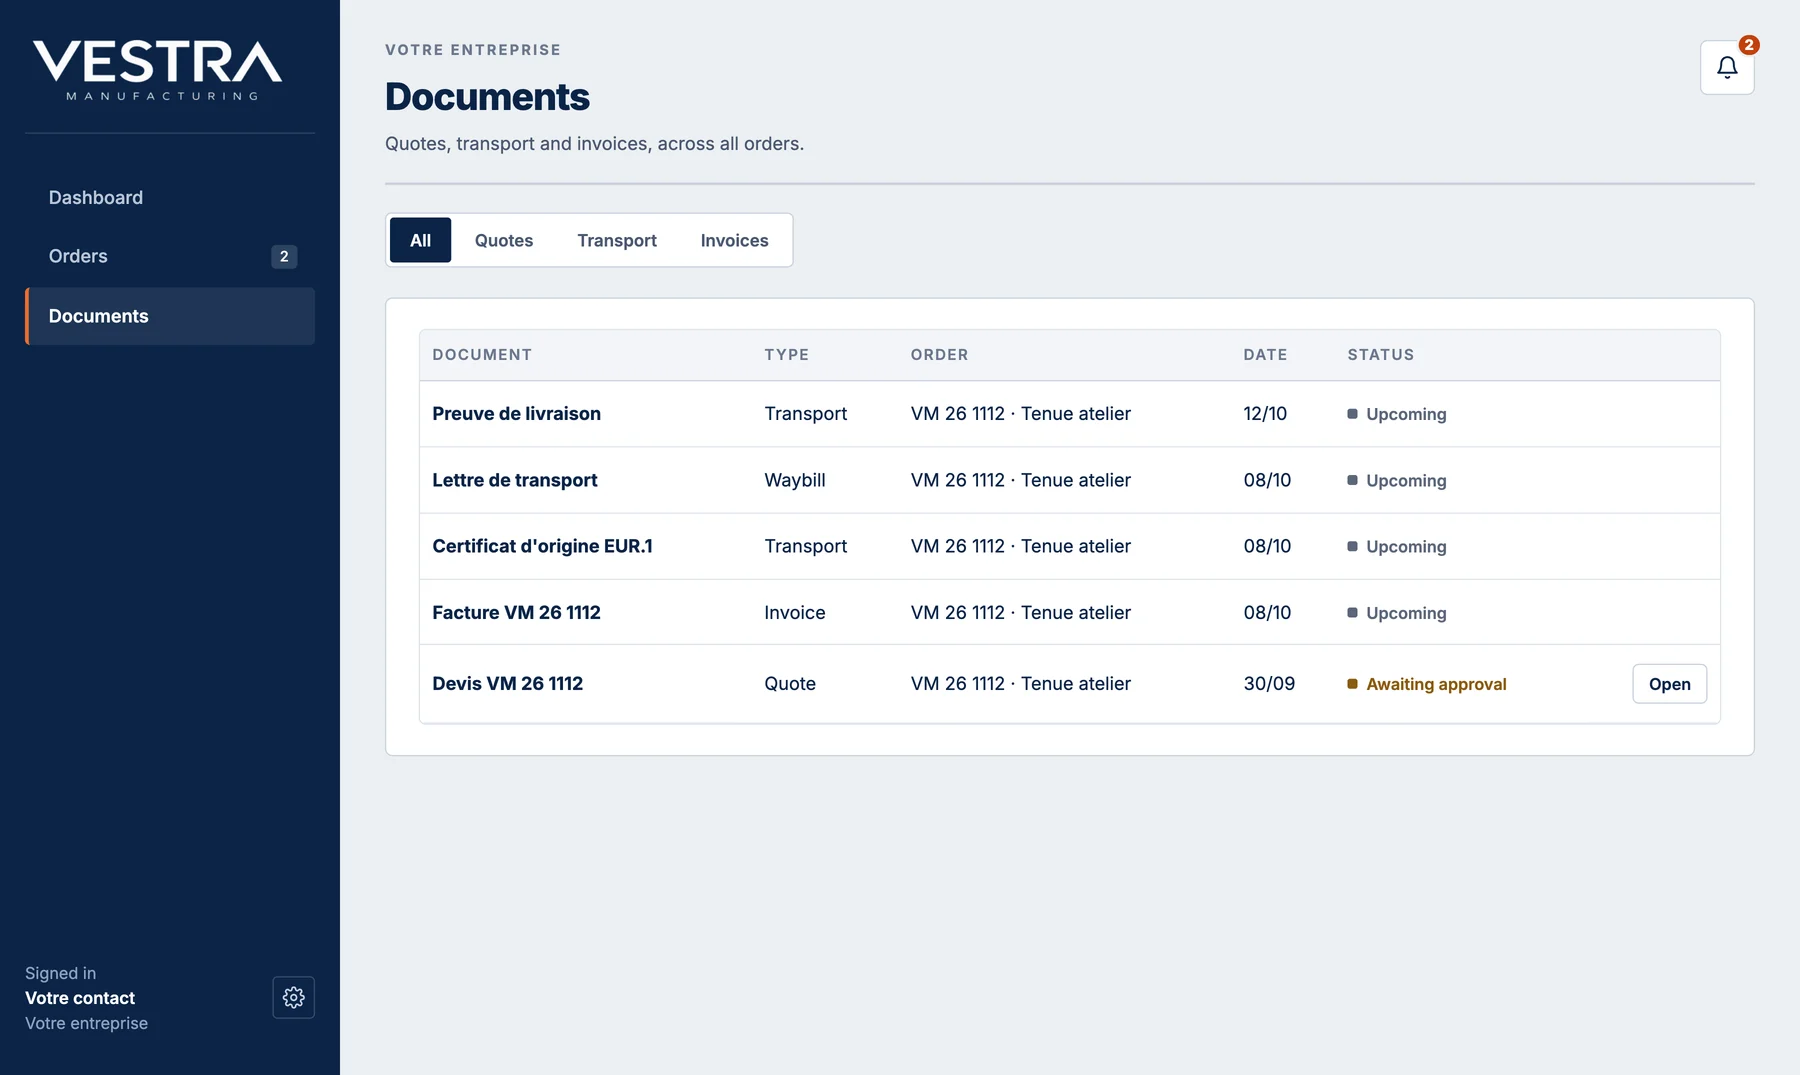The height and width of the screenshot is (1075, 1800).
Task: Select Preuve de livraison document
Action: tap(516, 414)
